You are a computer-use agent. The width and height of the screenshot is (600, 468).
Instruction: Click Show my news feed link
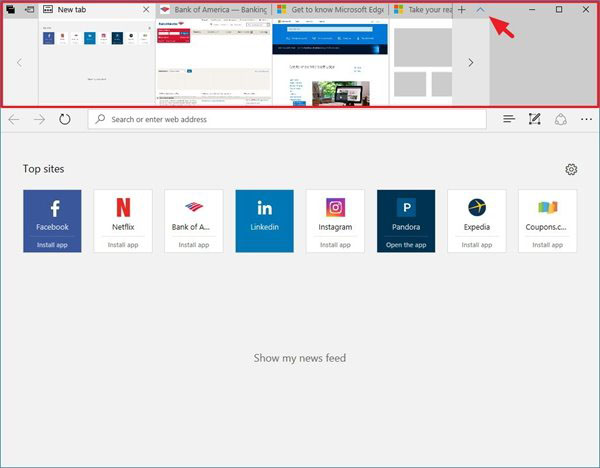299,358
